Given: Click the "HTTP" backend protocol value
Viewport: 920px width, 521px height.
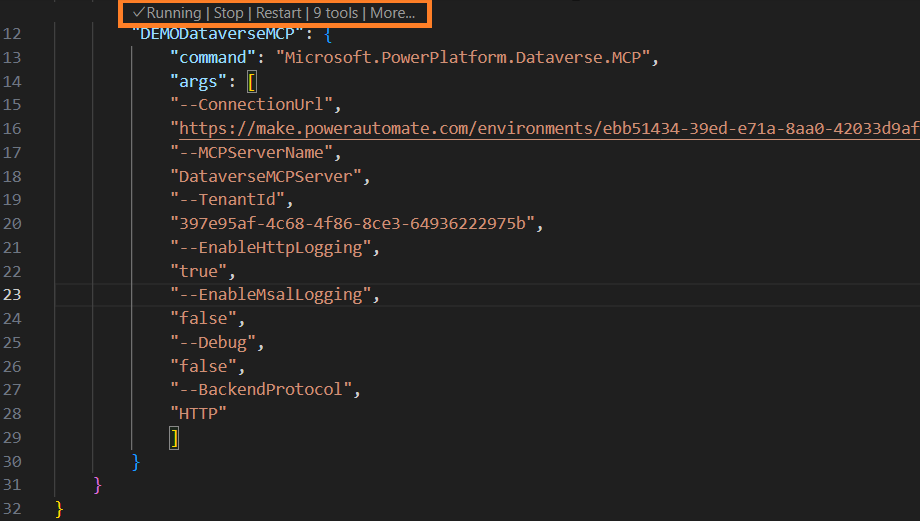Looking at the screenshot, I should 198,413.
